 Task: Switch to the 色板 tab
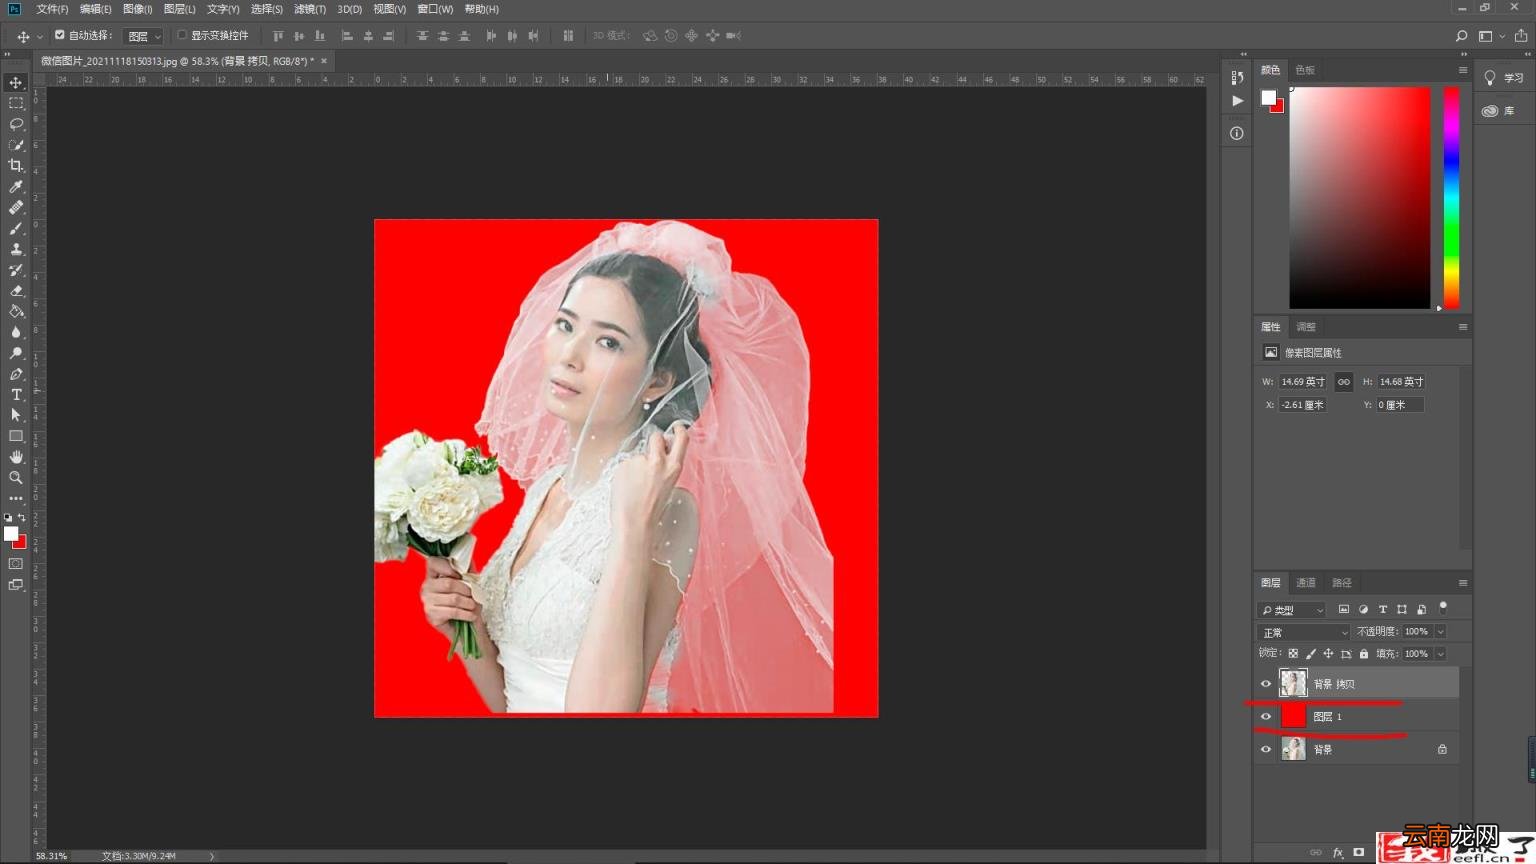pos(1305,70)
